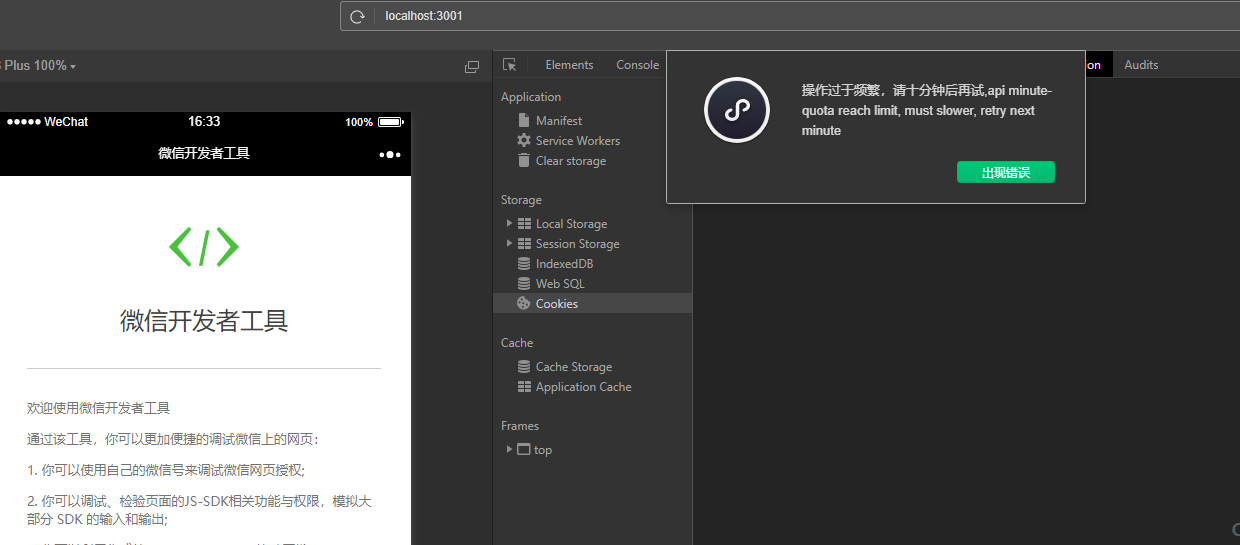The image size is (1240, 545).
Task: Click the Application Cache grid icon
Action: (524, 386)
